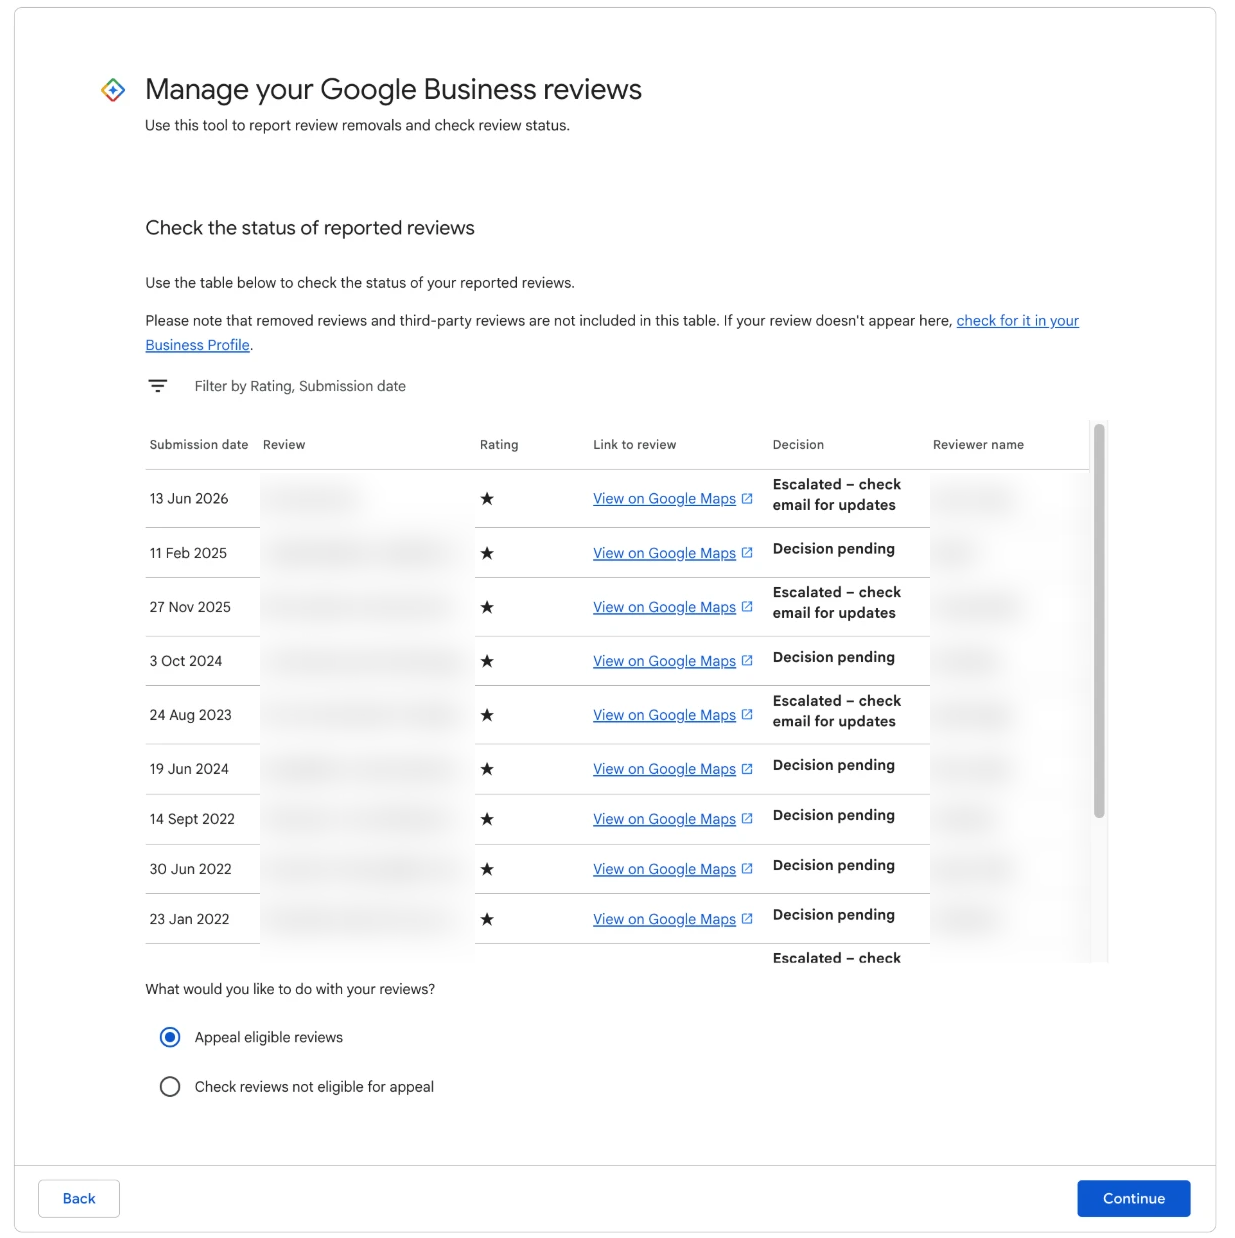This screenshot has width=1235, height=1238.
Task: Click the 27 Nov 2025 date cell
Action: coord(190,607)
